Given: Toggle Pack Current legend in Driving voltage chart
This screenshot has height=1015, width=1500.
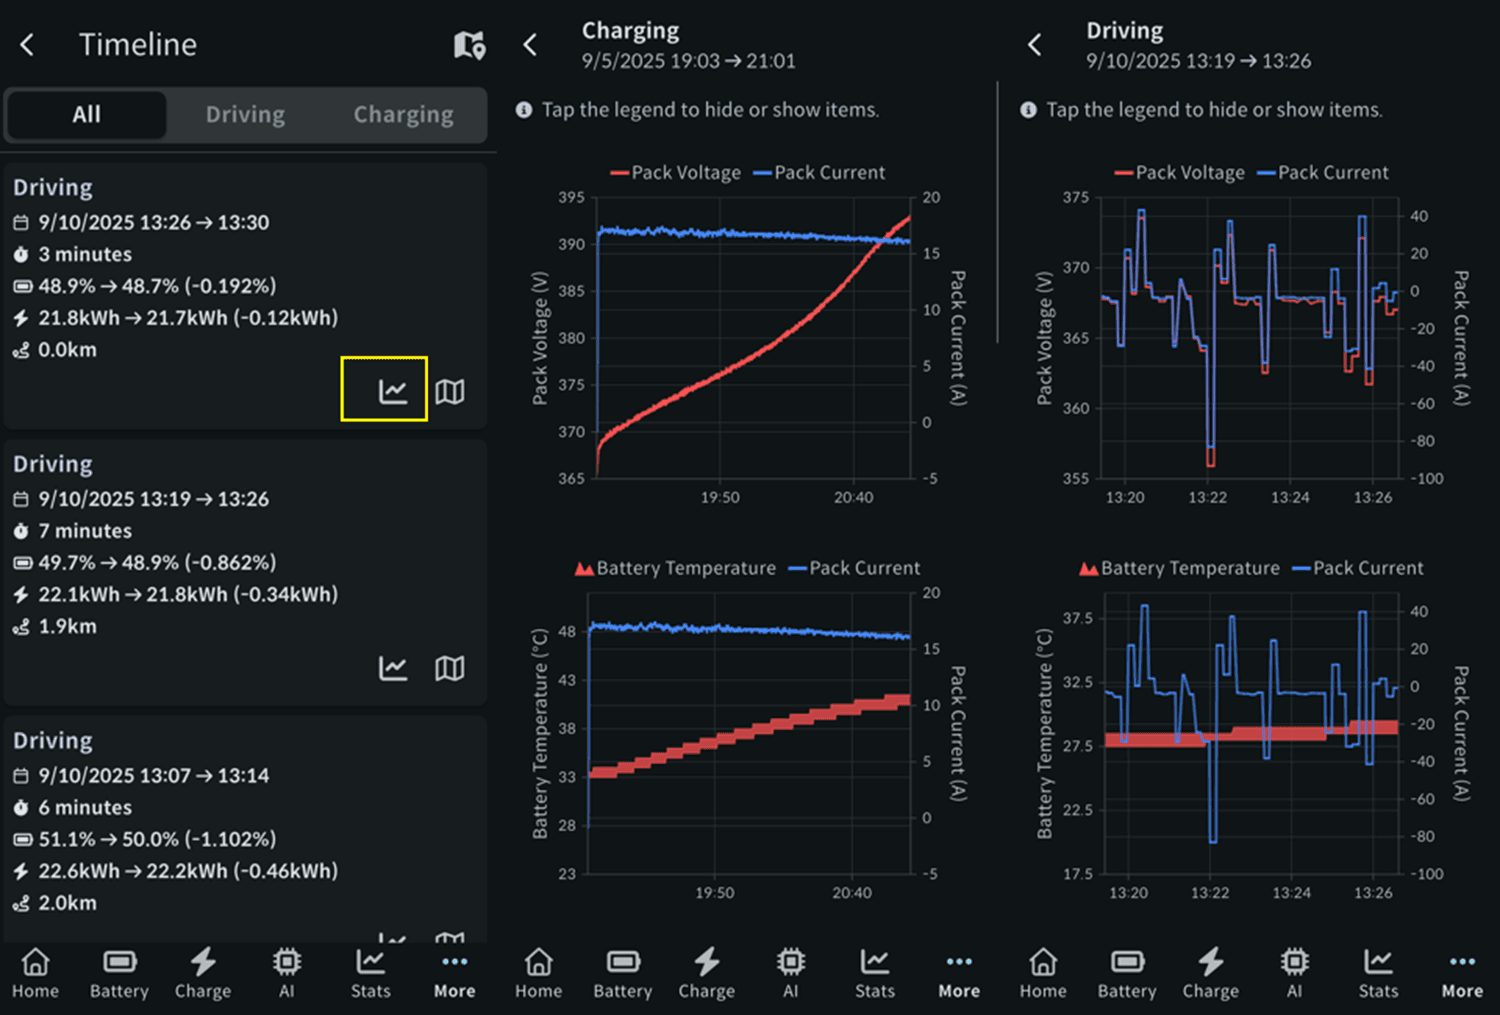Looking at the screenshot, I should coord(1323,173).
